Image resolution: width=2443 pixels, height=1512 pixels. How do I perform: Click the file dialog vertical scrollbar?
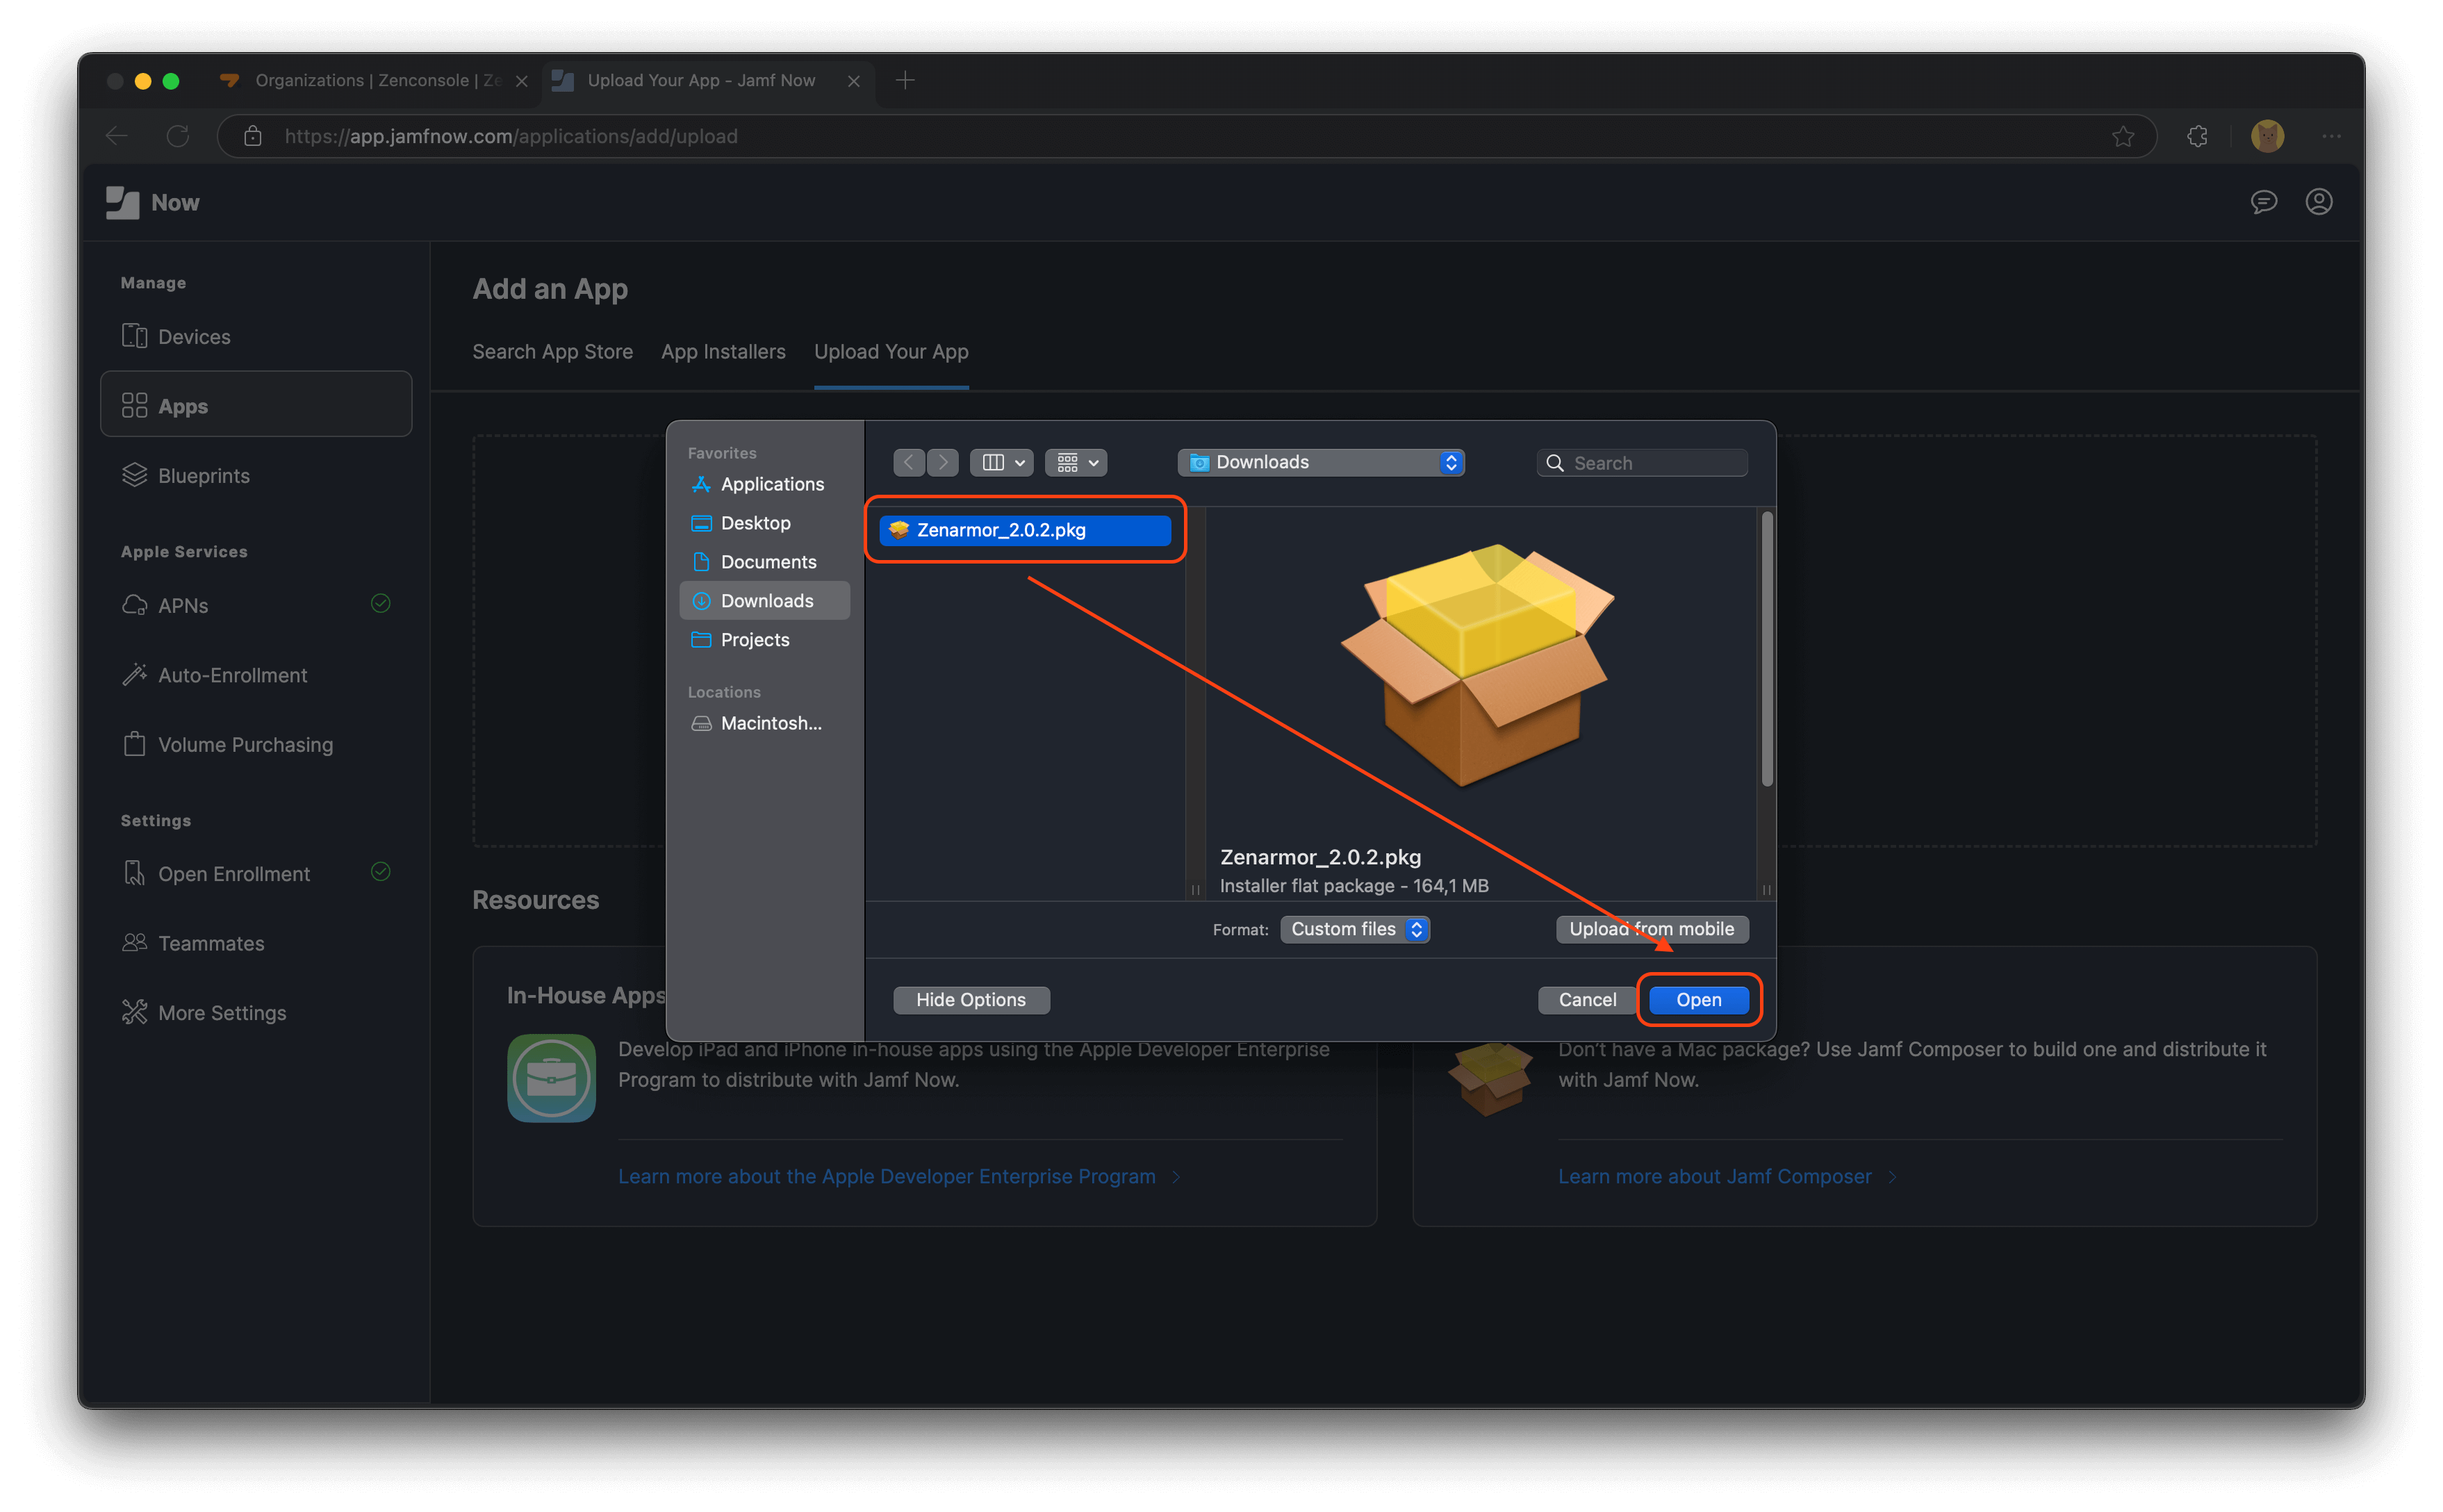click(1767, 650)
